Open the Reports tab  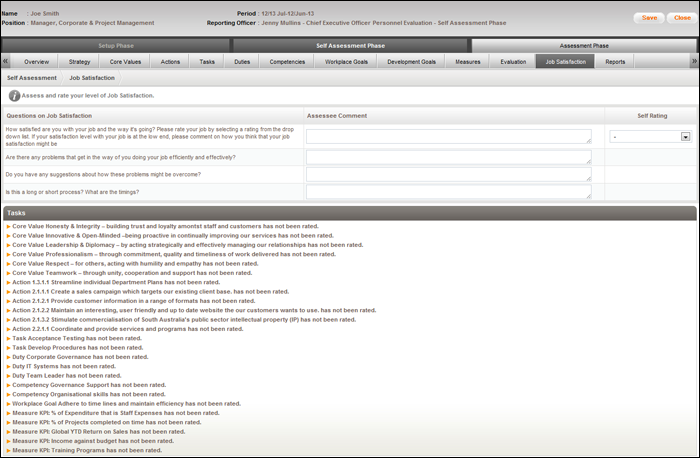pos(615,62)
